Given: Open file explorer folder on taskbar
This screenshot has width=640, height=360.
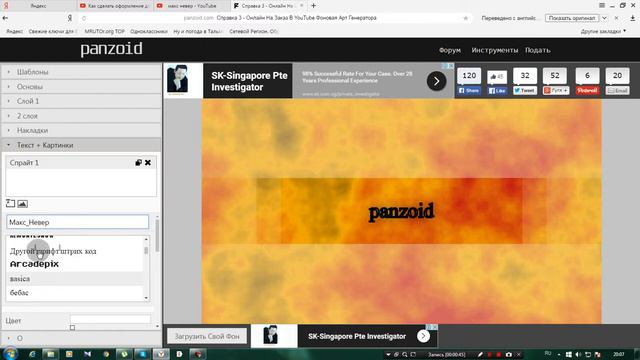Looking at the screenshot, I should click(51, 354).
